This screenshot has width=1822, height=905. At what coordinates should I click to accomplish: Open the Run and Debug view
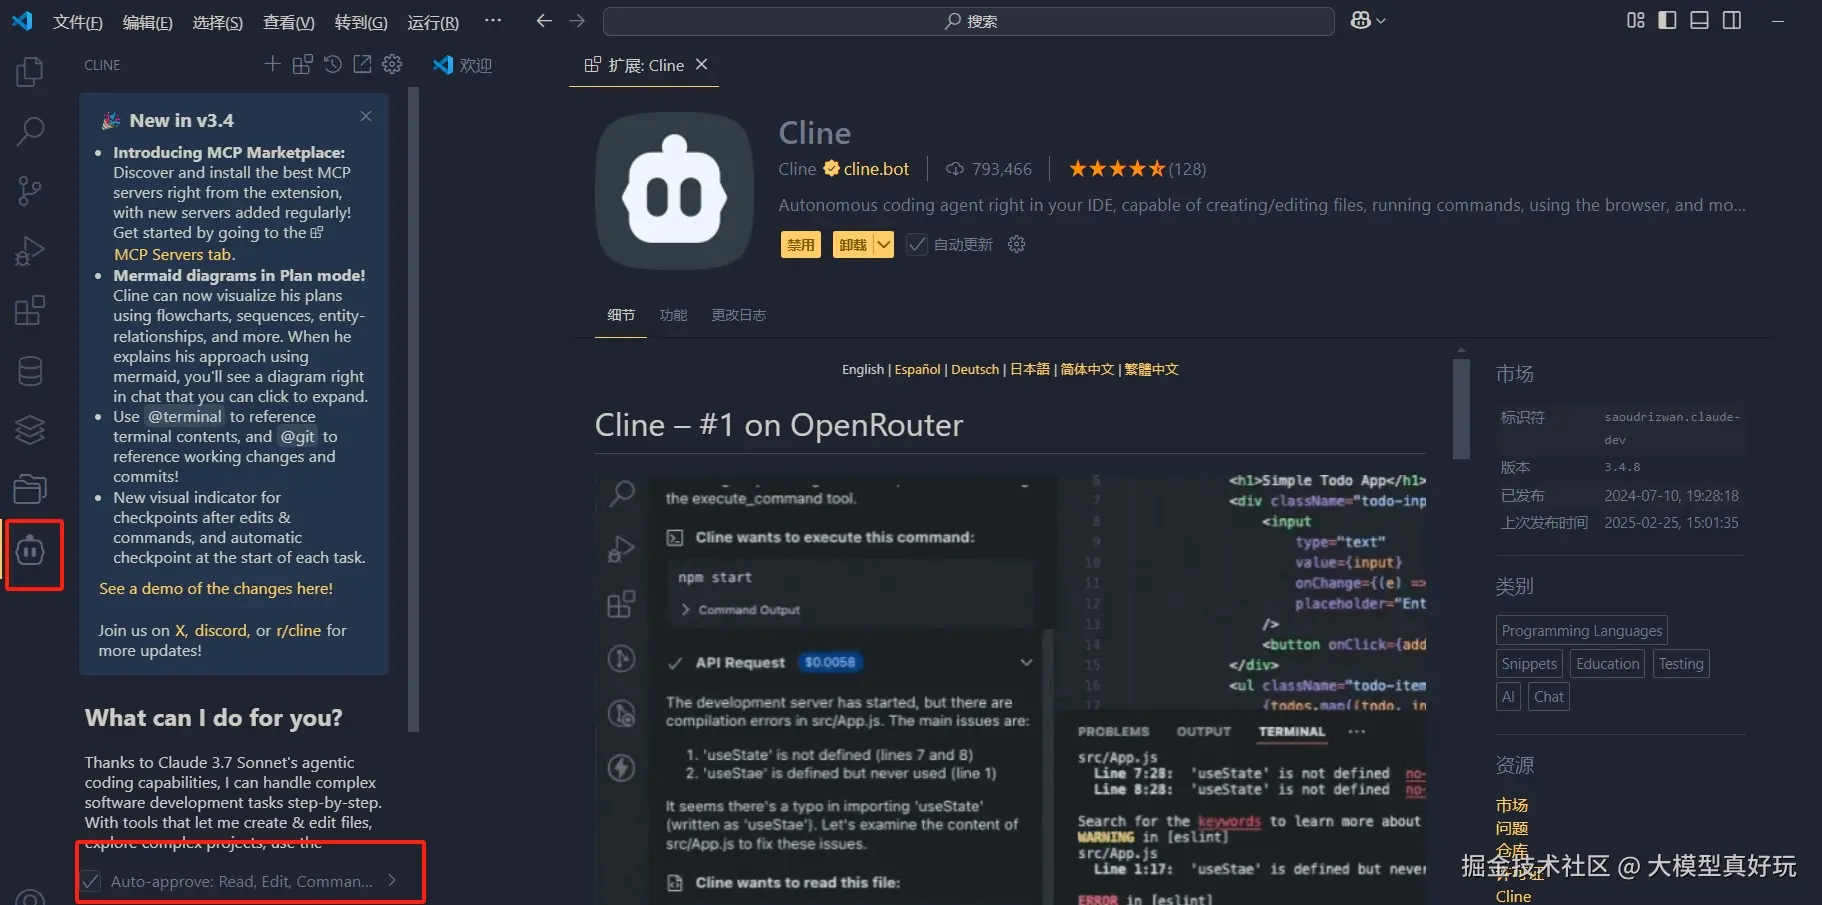tap(29, 250)
